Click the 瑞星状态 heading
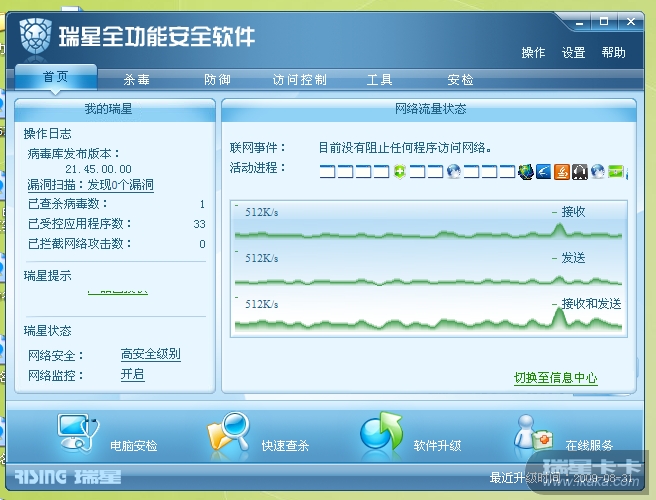This screenshot has width=656, height=500. [47, 331]
